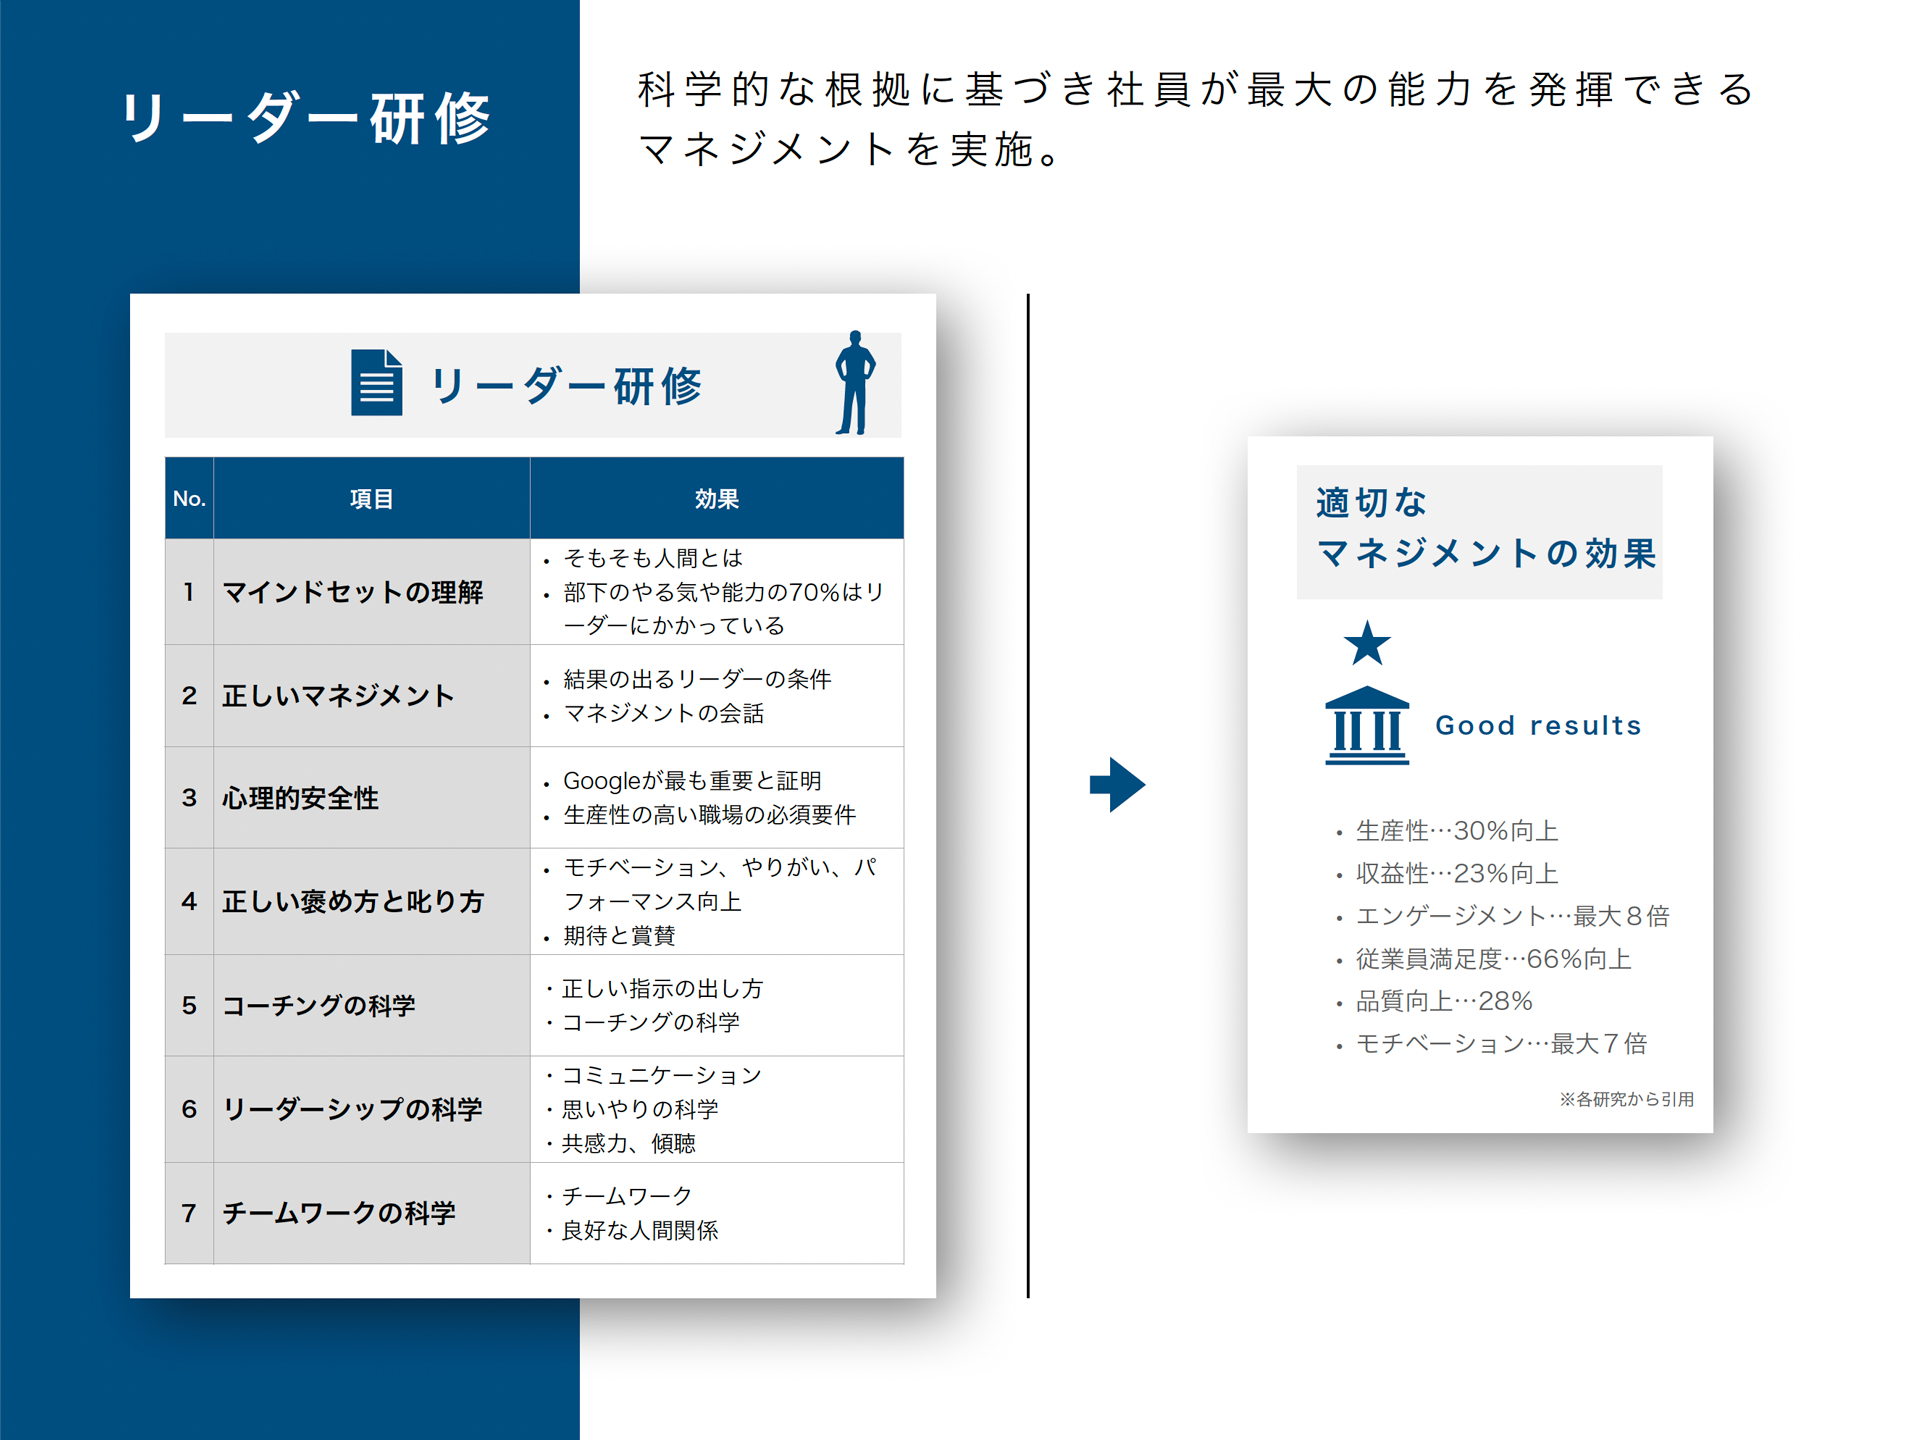
Task: Click the large リーダー研修 title on blue panel
Action: click(305, 118)
